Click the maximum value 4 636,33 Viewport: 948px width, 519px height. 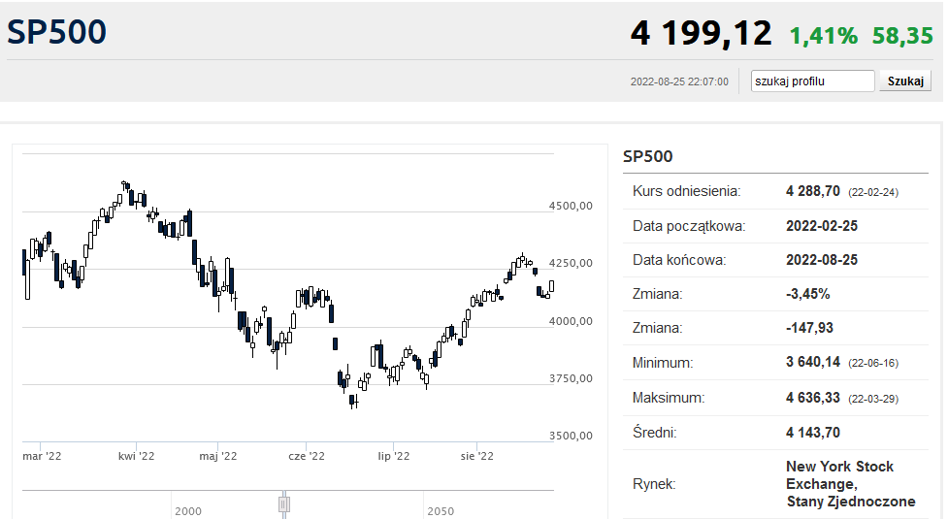pyautogui.click(x=813, y=398)
